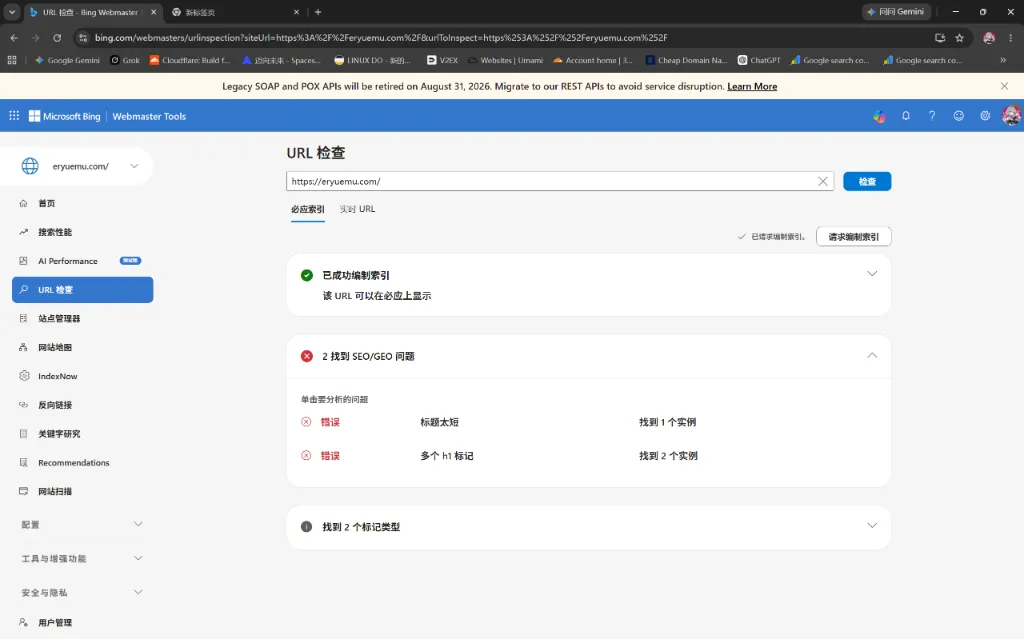Image resolution: width=1024 pixels, height=639 pixels.
Task: Open IndexNow in the sidebar
Action: coord(82,376)
